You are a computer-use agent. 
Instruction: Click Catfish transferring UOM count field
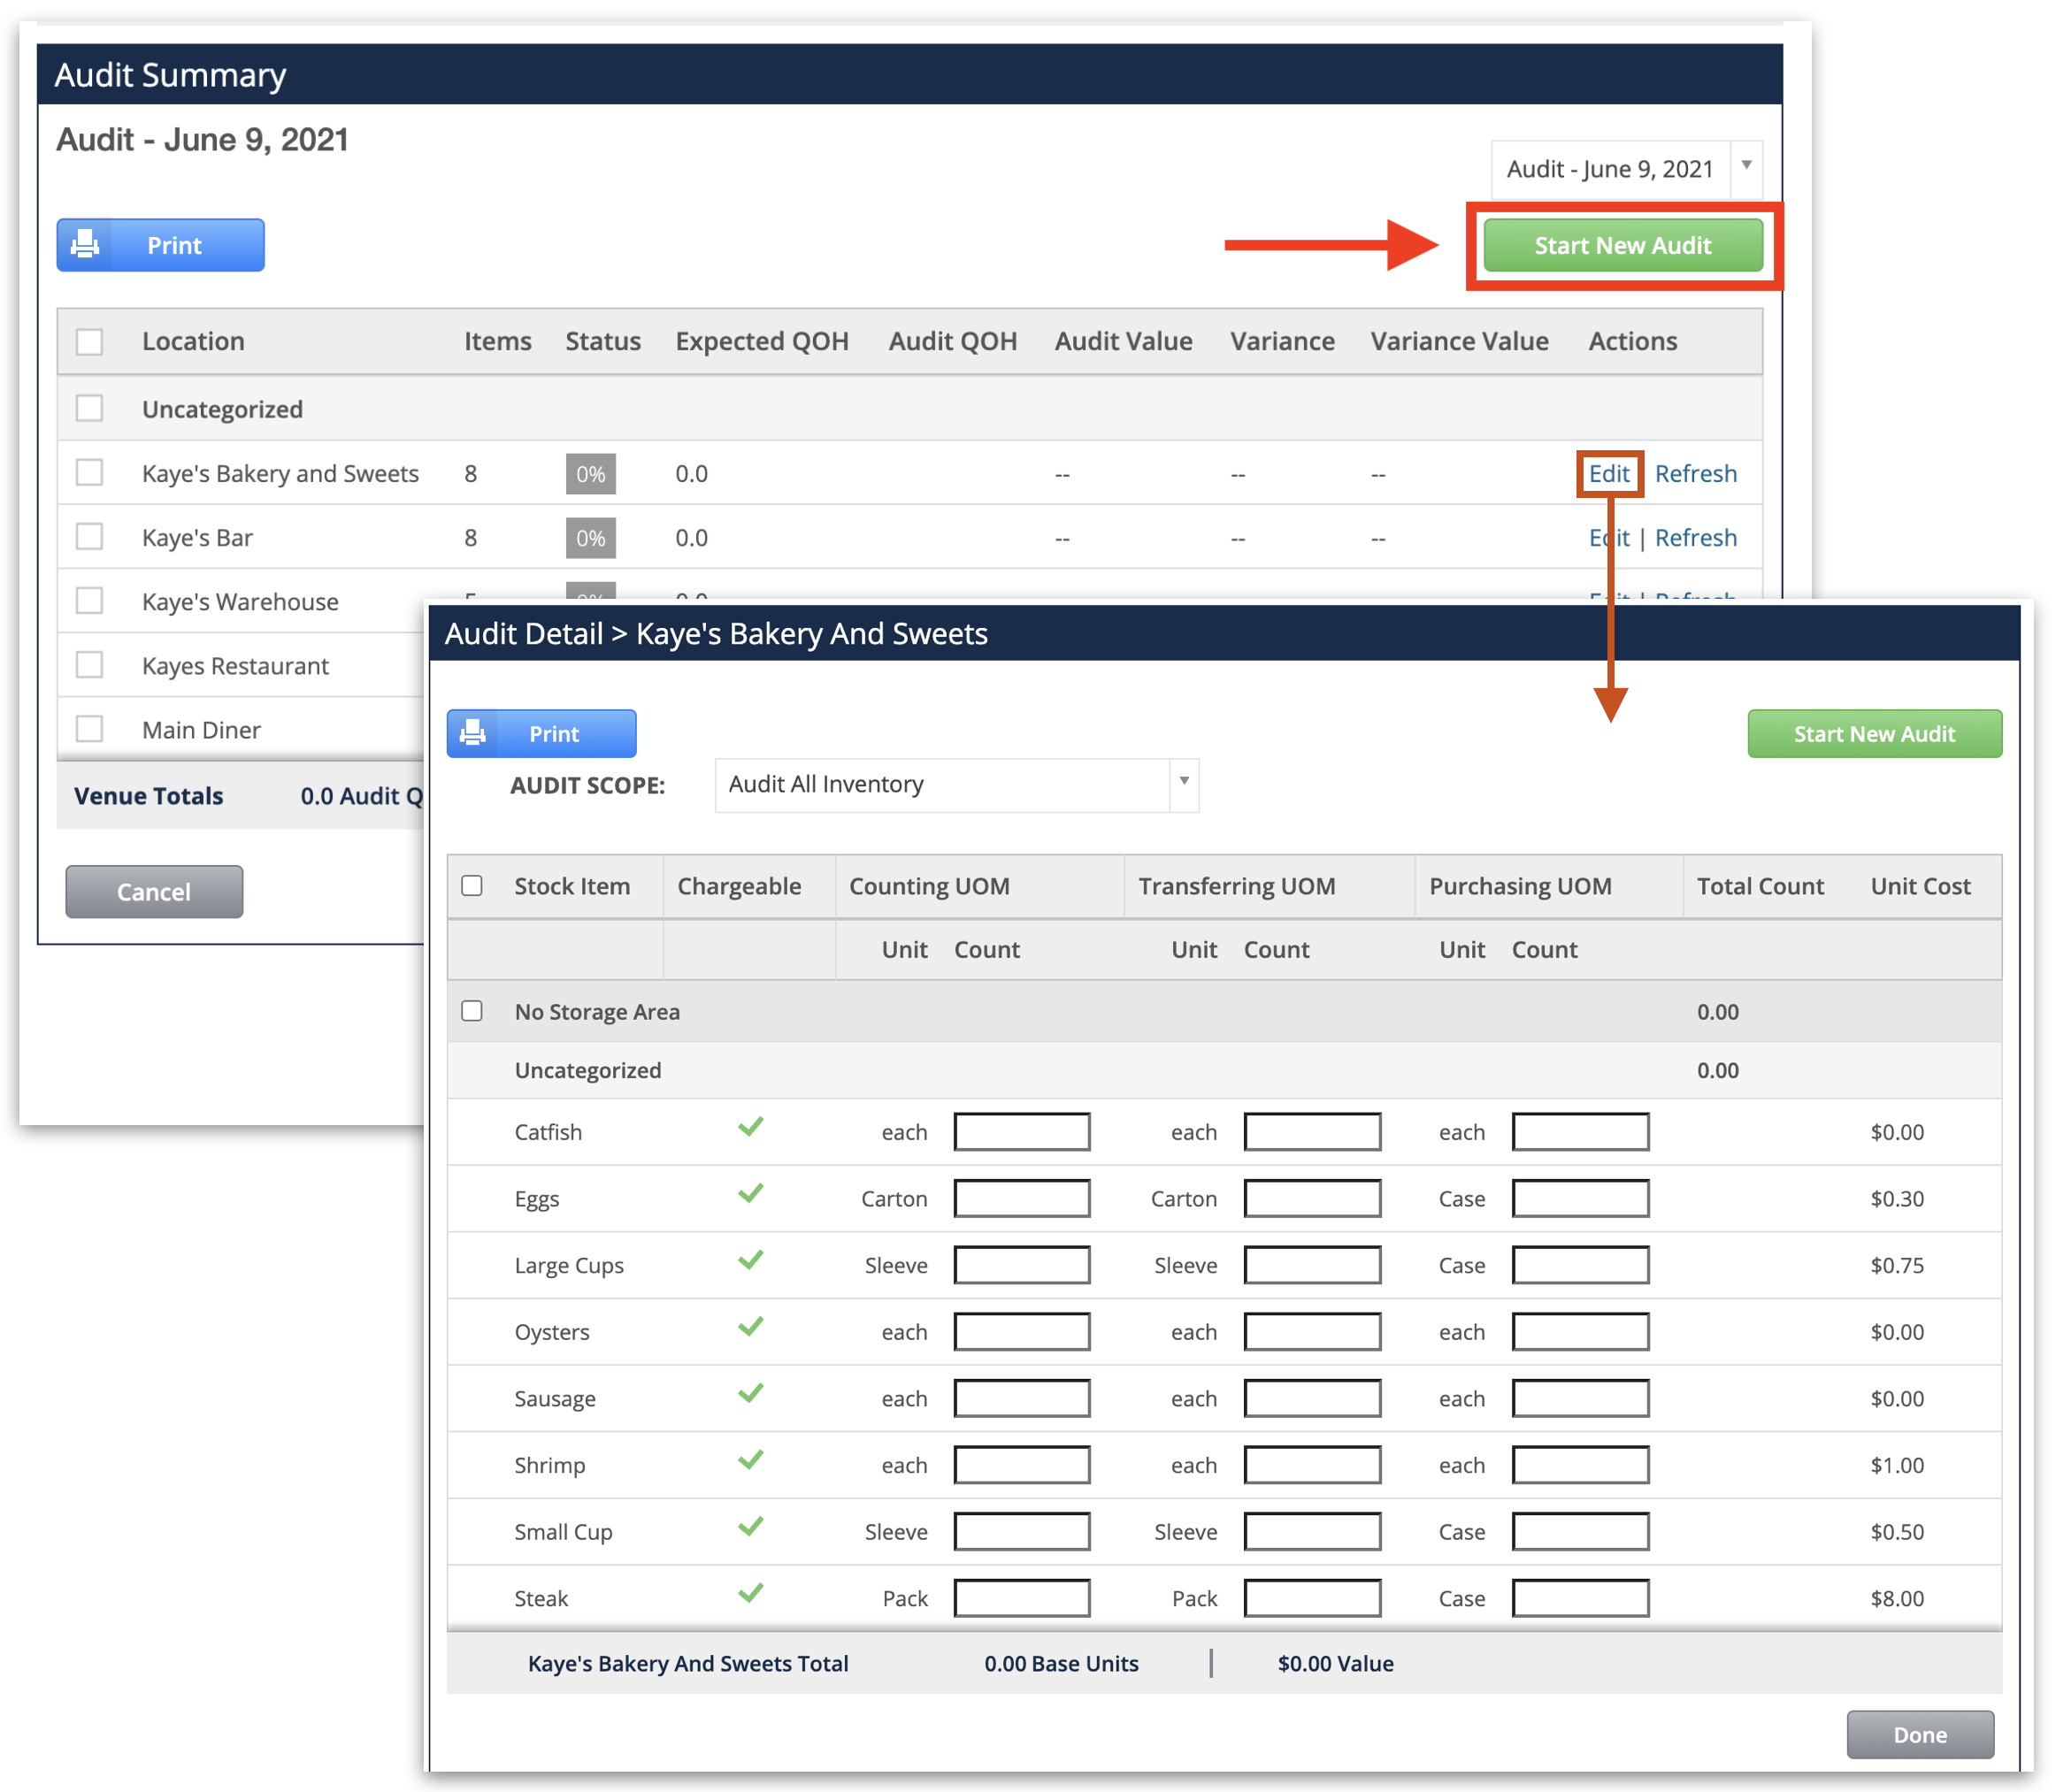[x=1312, y=1132]
